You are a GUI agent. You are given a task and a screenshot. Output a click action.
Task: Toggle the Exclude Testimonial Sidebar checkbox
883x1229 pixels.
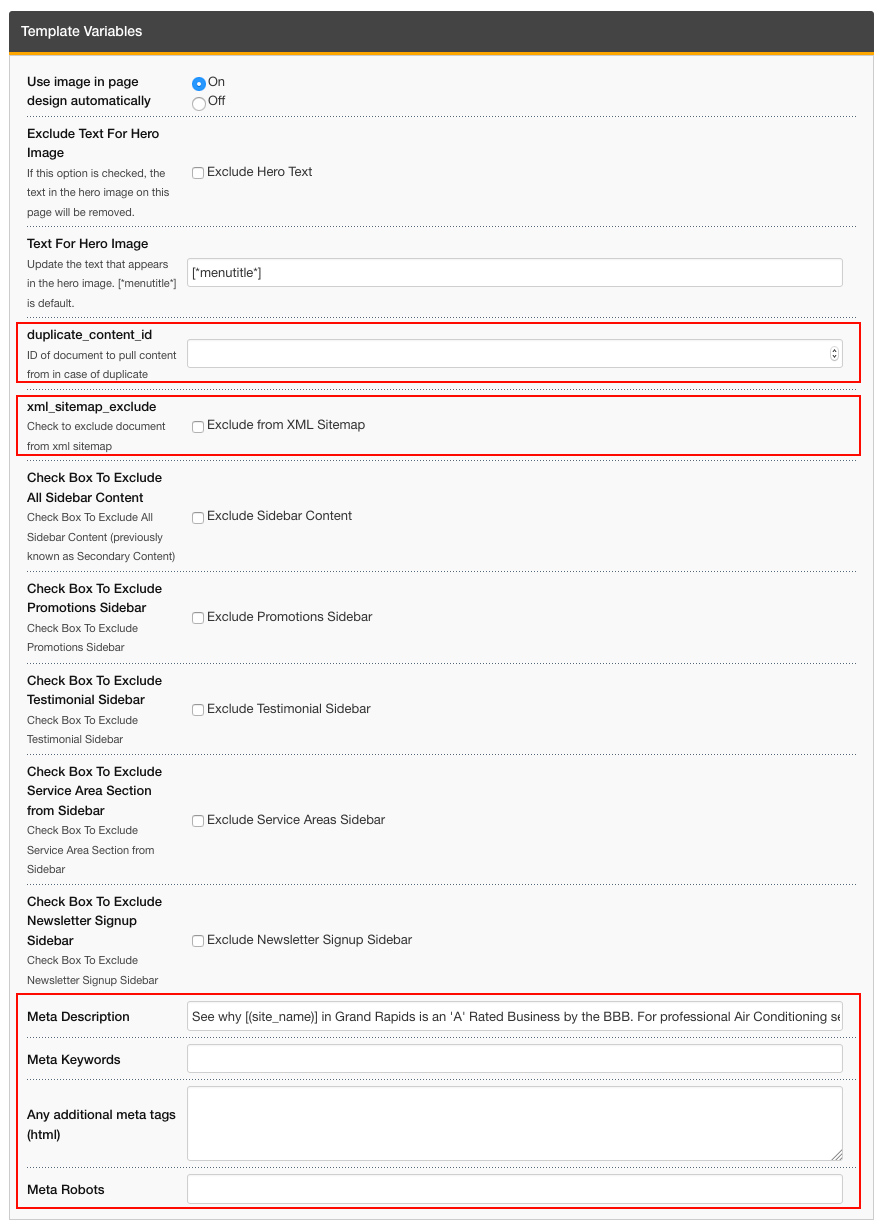tap(198, 710)
